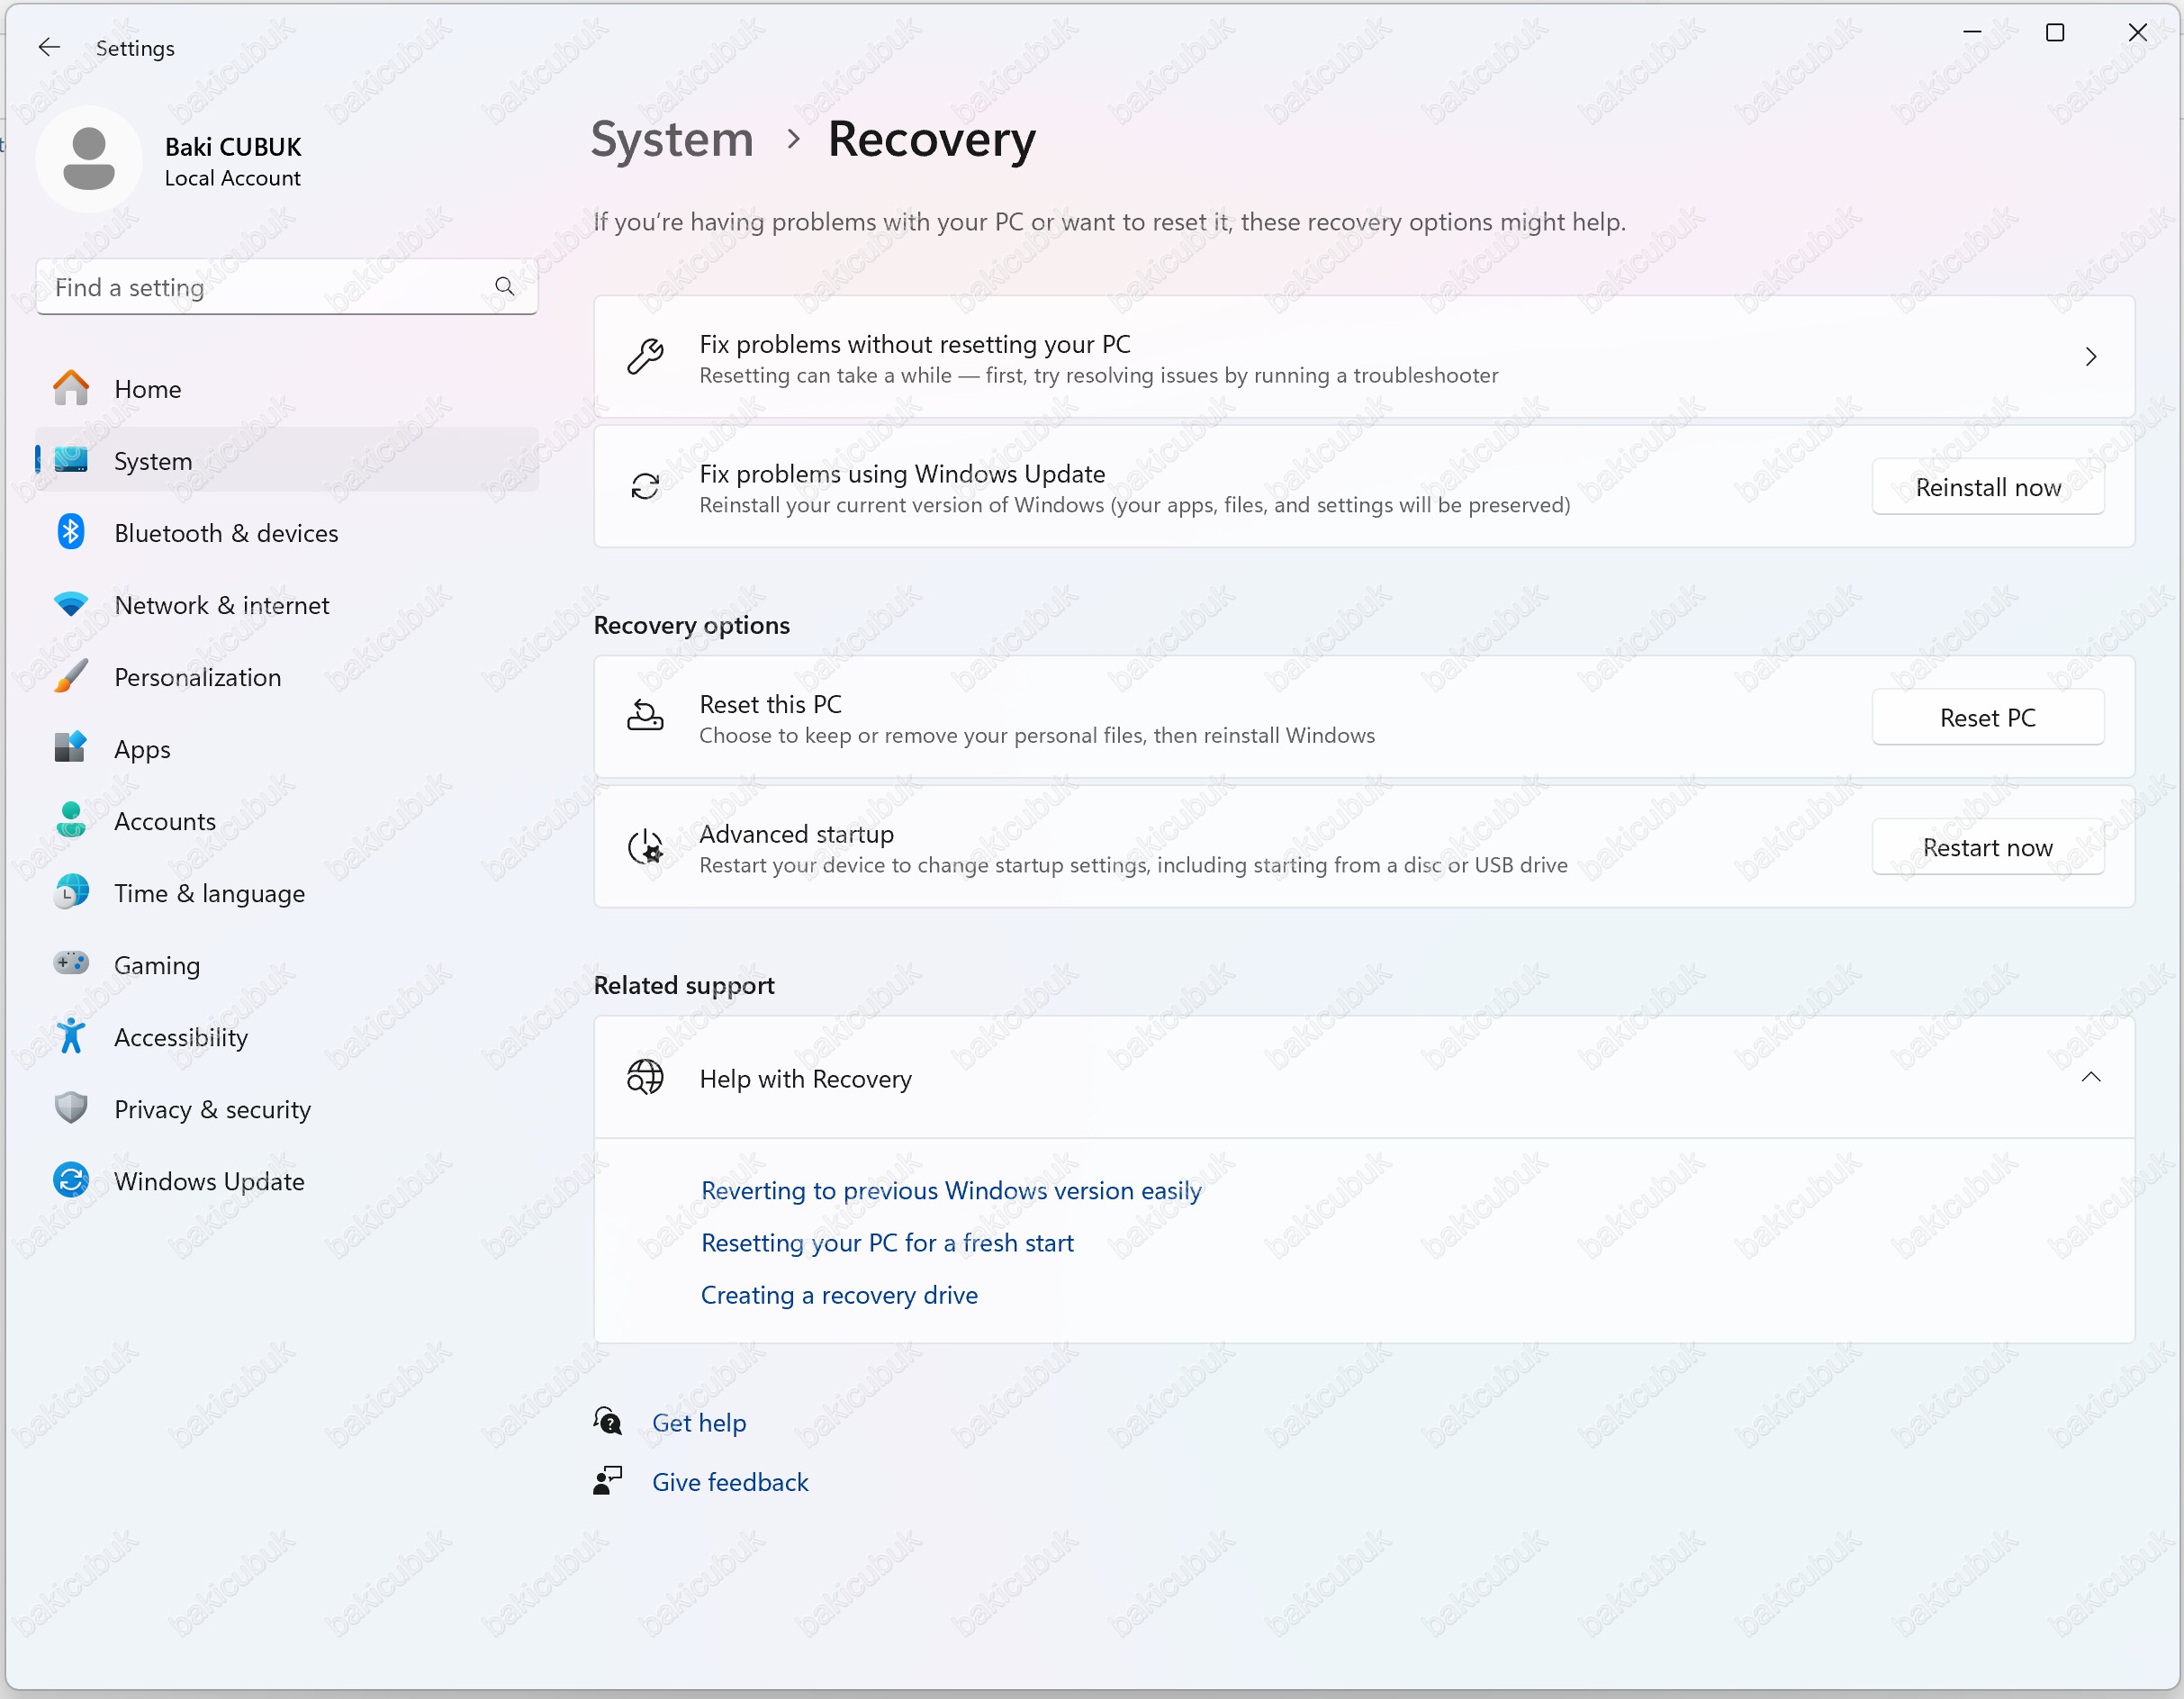
Task: Open Gaming settings
Action: pyautogui.click(x=287, y=964)
